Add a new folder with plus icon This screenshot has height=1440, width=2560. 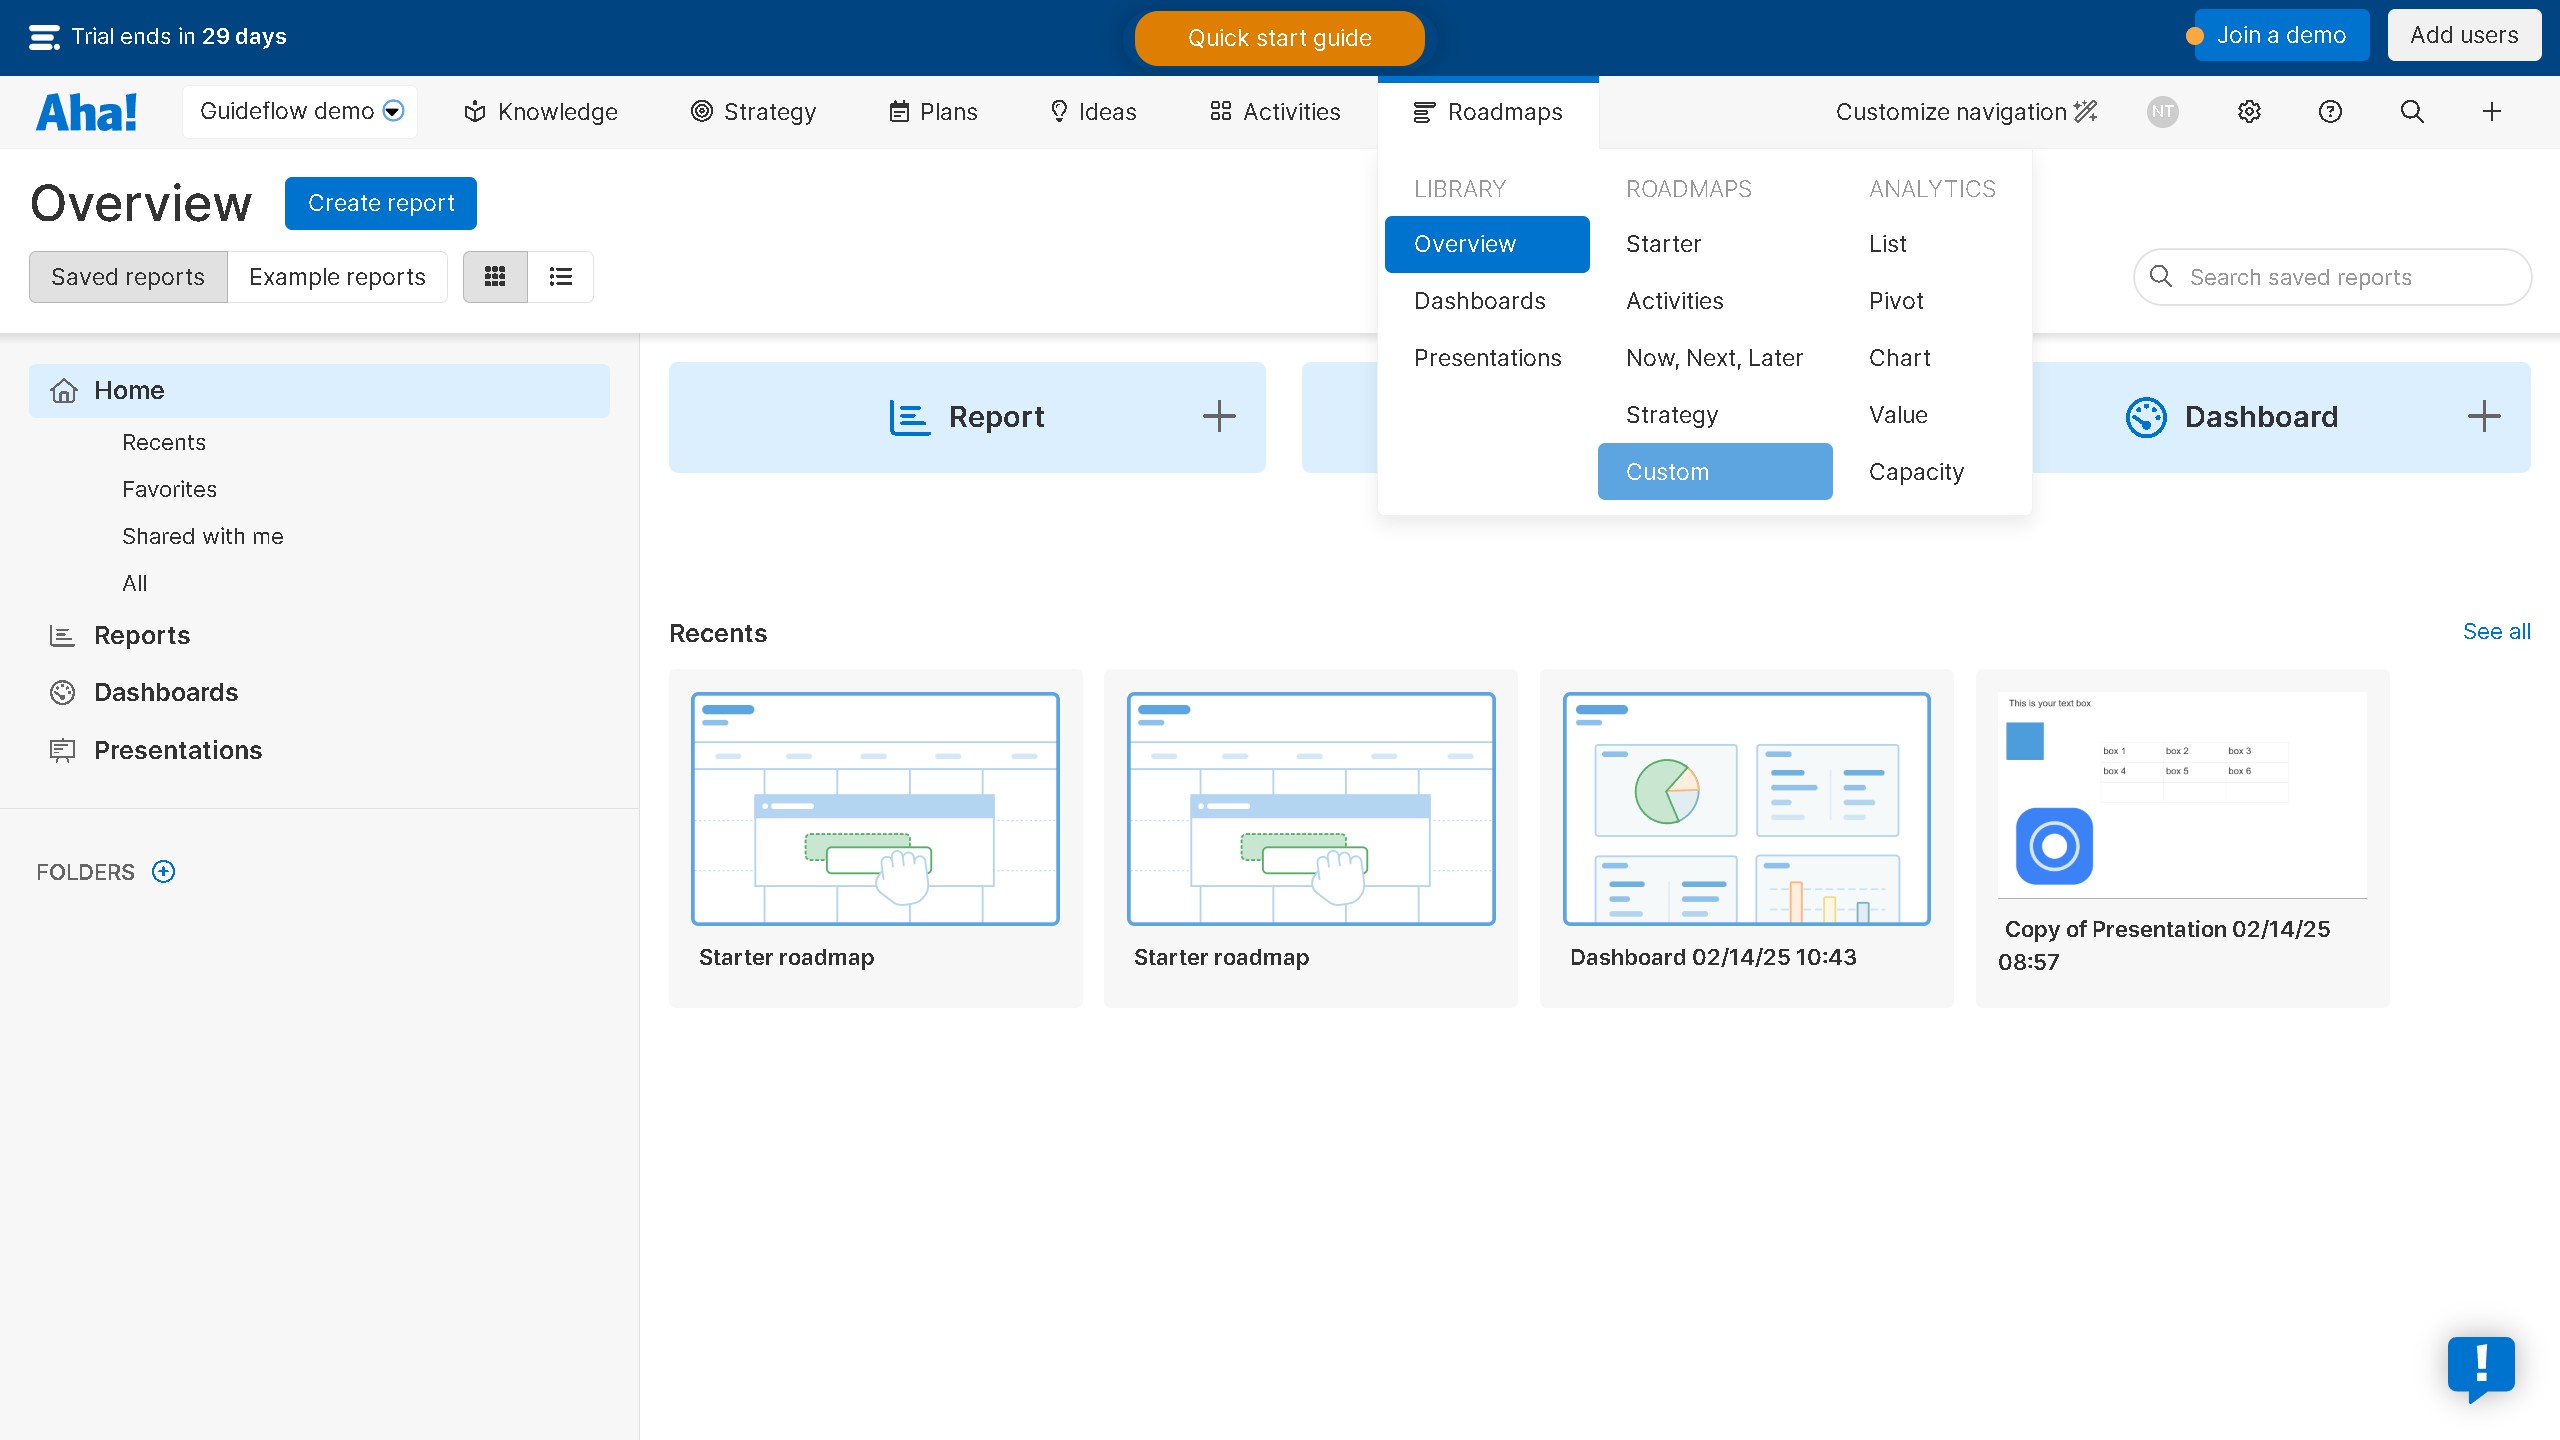(163, 872)
